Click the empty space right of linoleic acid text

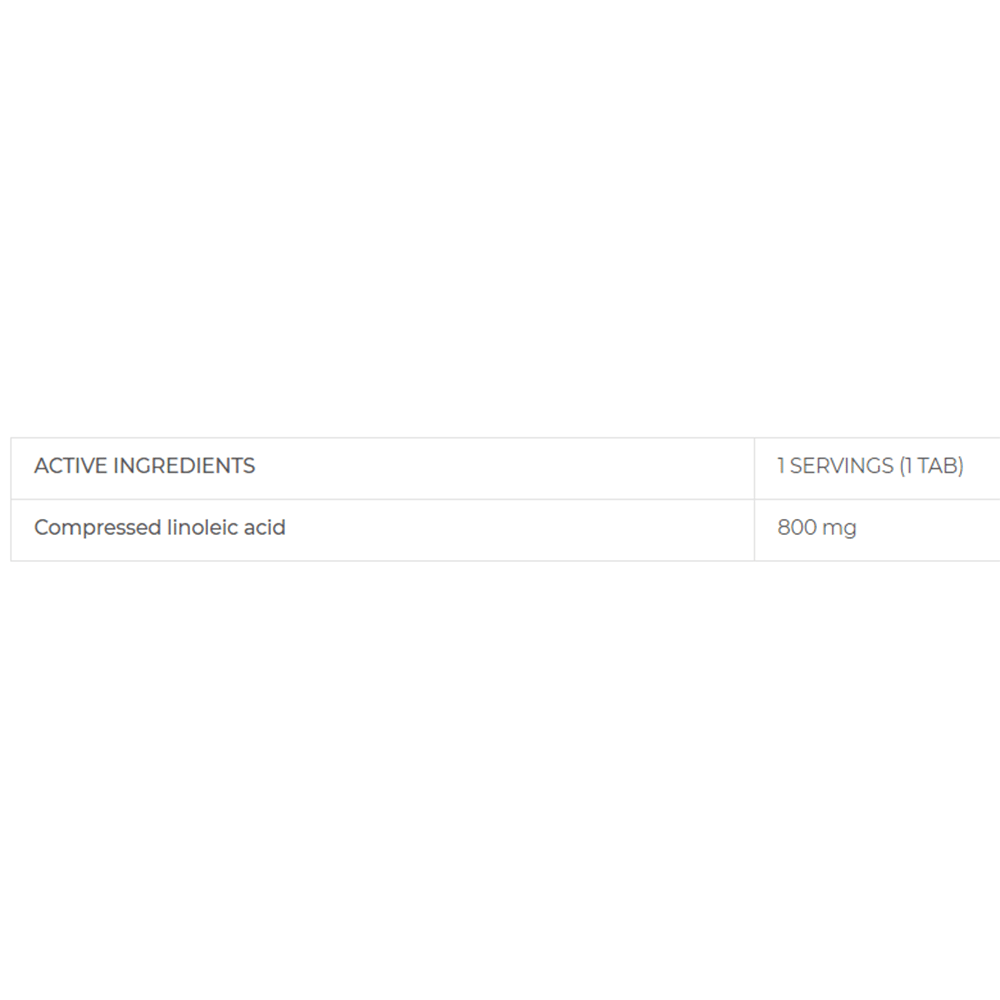click(520, 530)
